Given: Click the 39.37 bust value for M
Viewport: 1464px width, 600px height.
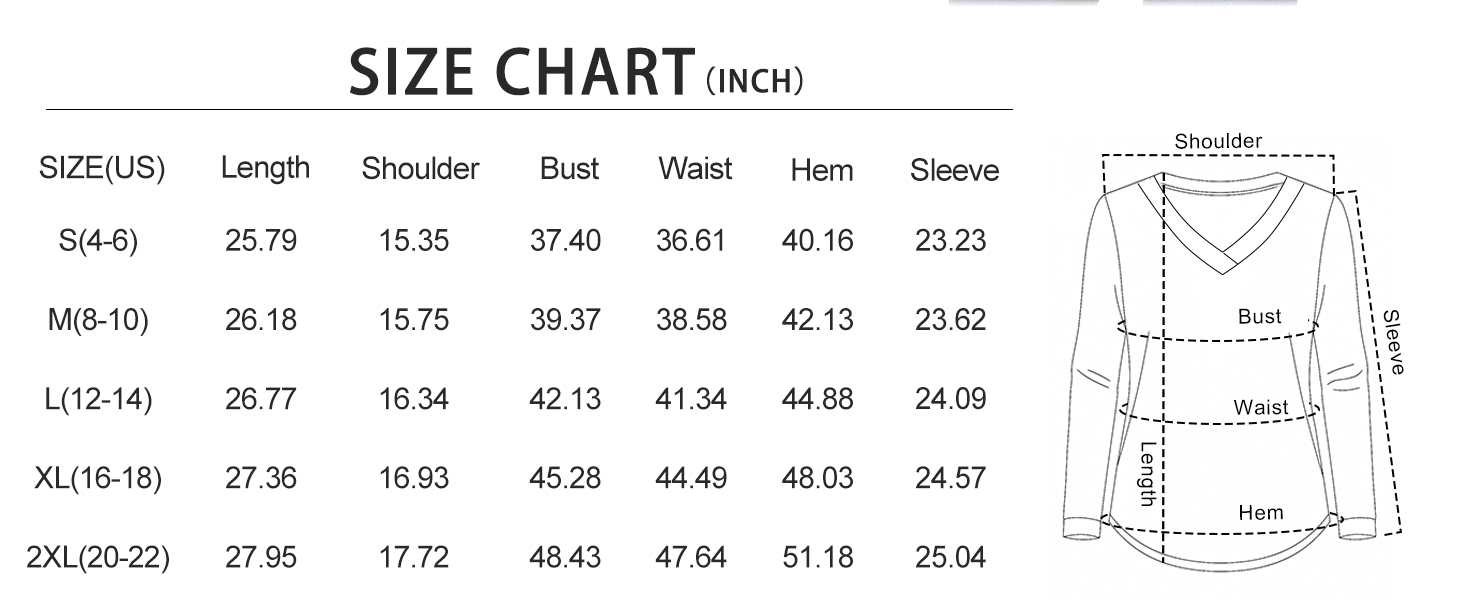Looking at the screenshot, I should coord(565,320).
